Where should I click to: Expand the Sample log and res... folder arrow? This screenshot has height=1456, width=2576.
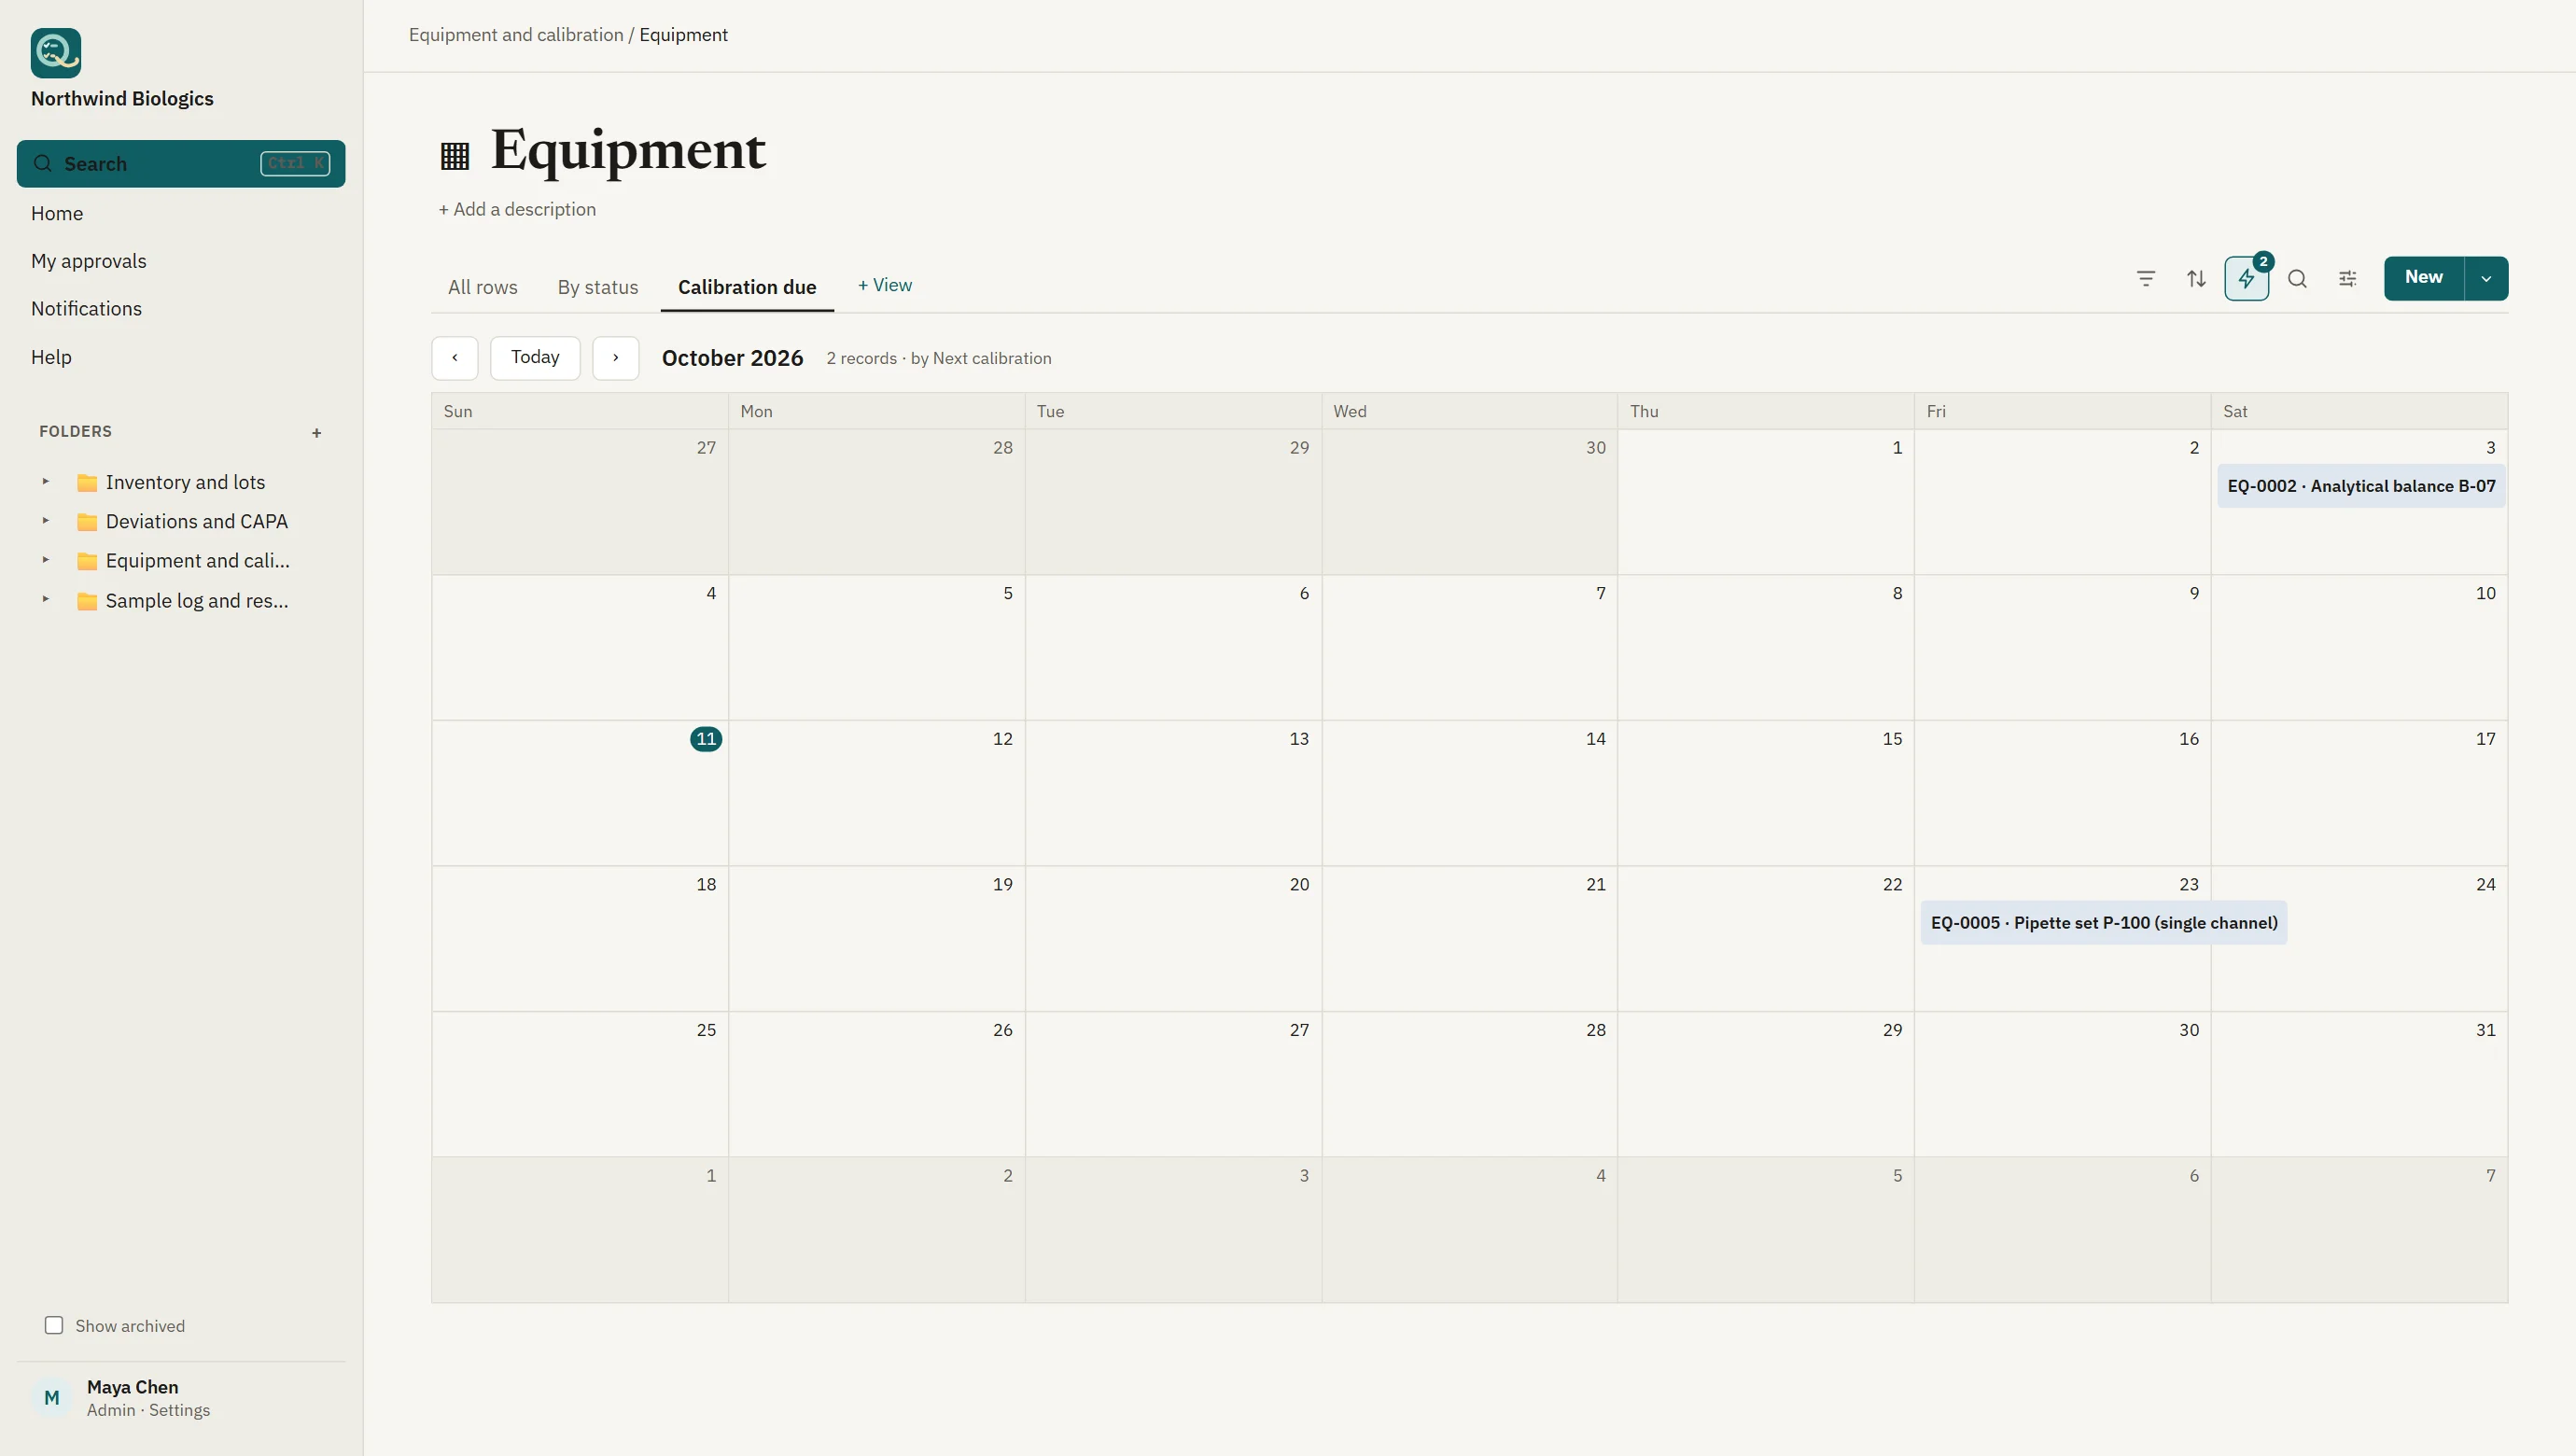[x=46, y=600]
